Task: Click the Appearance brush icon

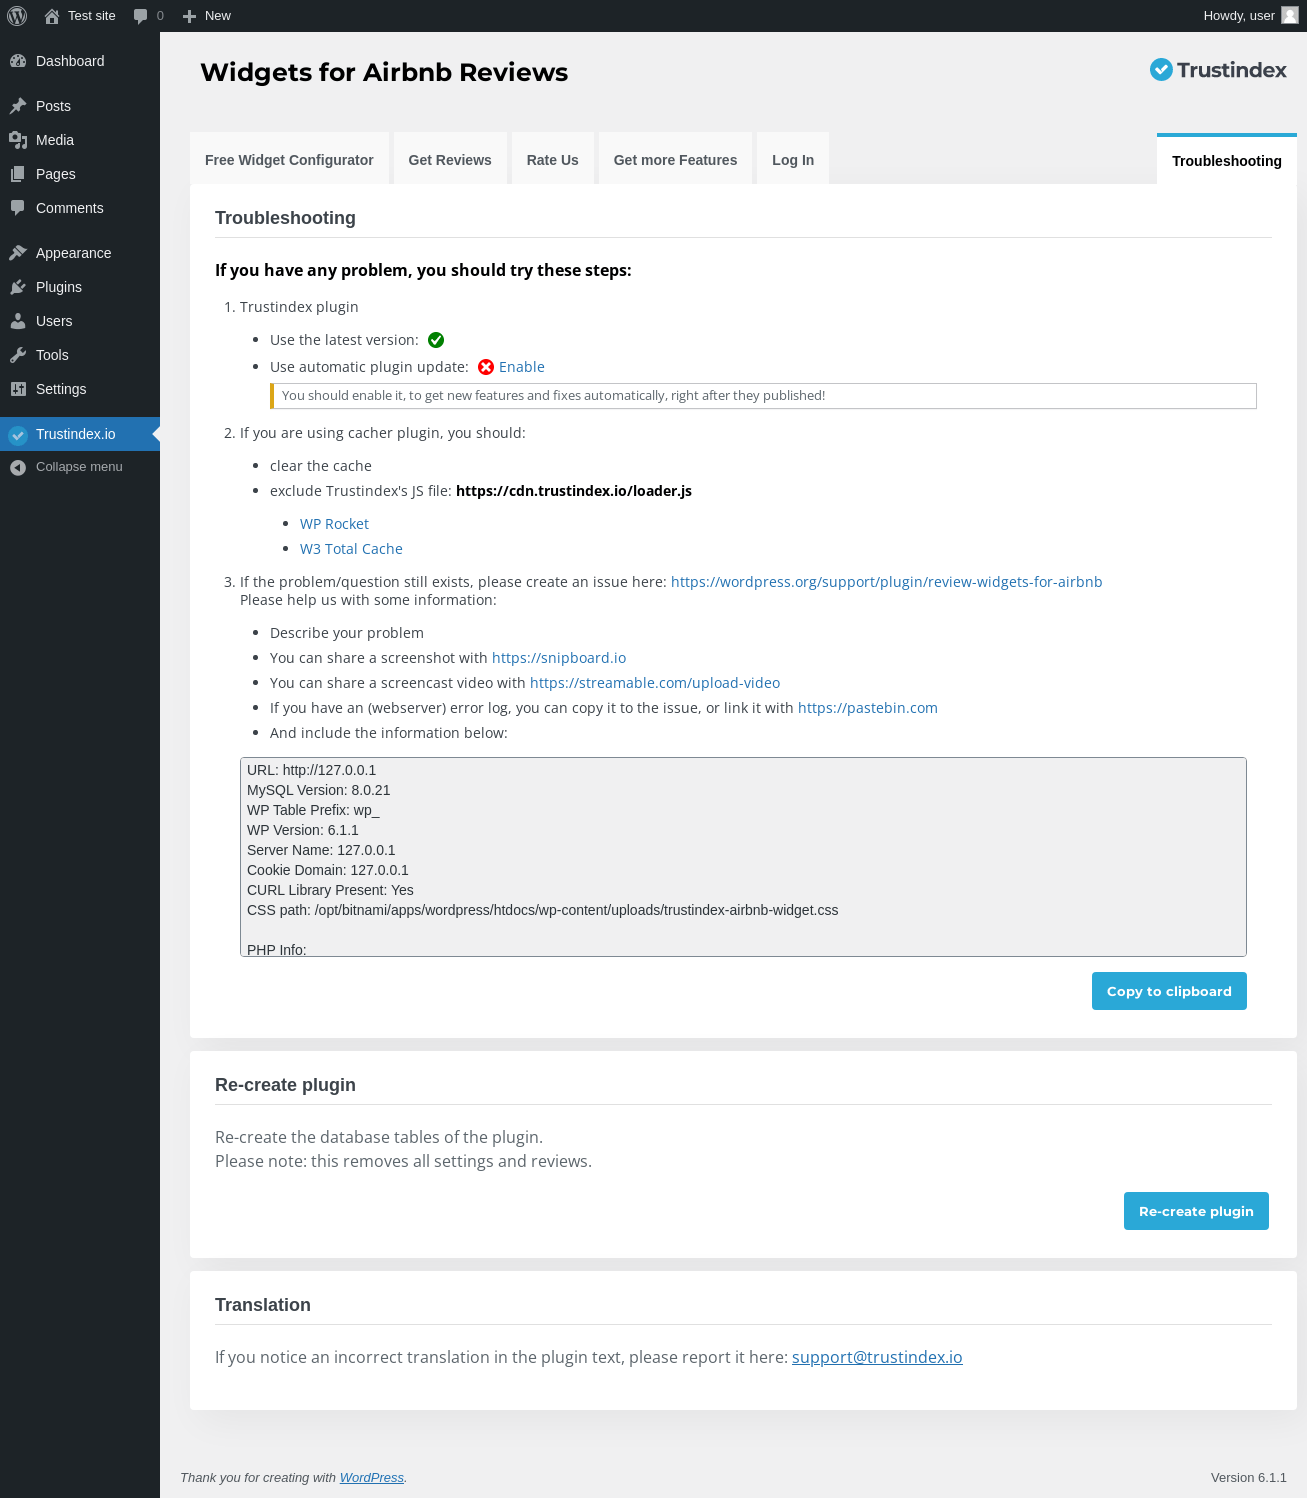Action: point(18,253)
